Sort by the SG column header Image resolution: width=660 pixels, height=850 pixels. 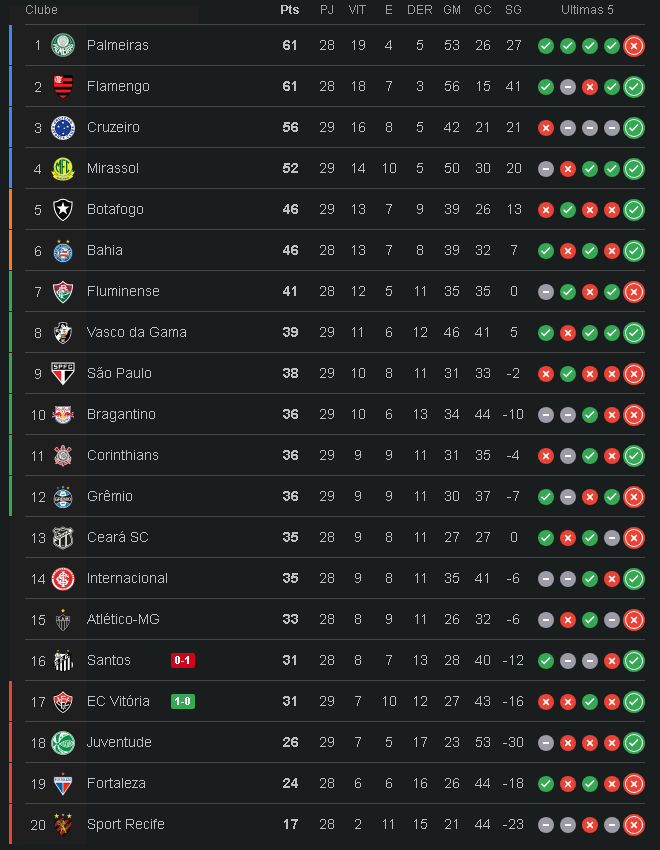[513, 10]
